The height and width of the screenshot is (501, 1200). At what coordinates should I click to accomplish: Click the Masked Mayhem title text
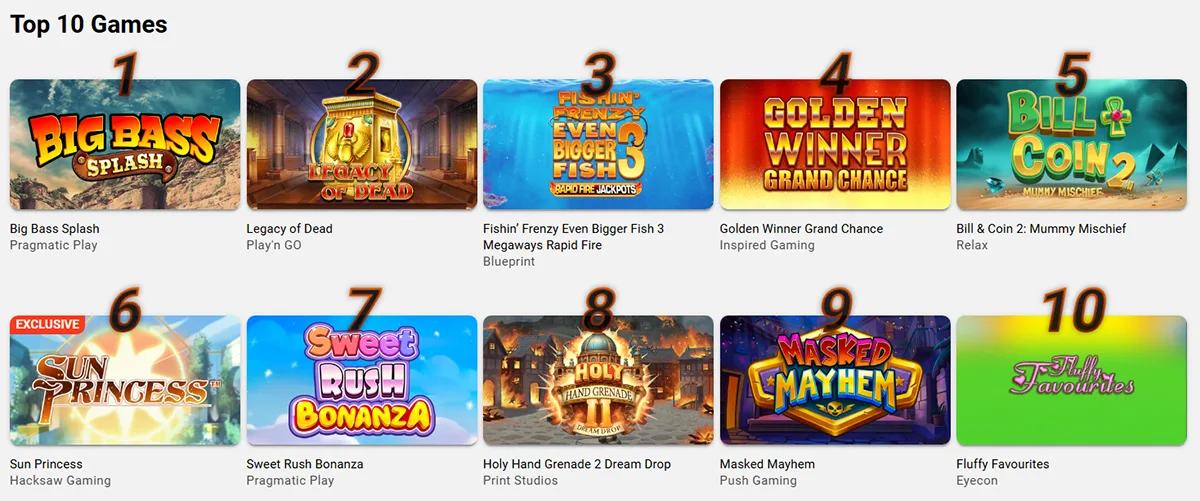coord(767,464)
